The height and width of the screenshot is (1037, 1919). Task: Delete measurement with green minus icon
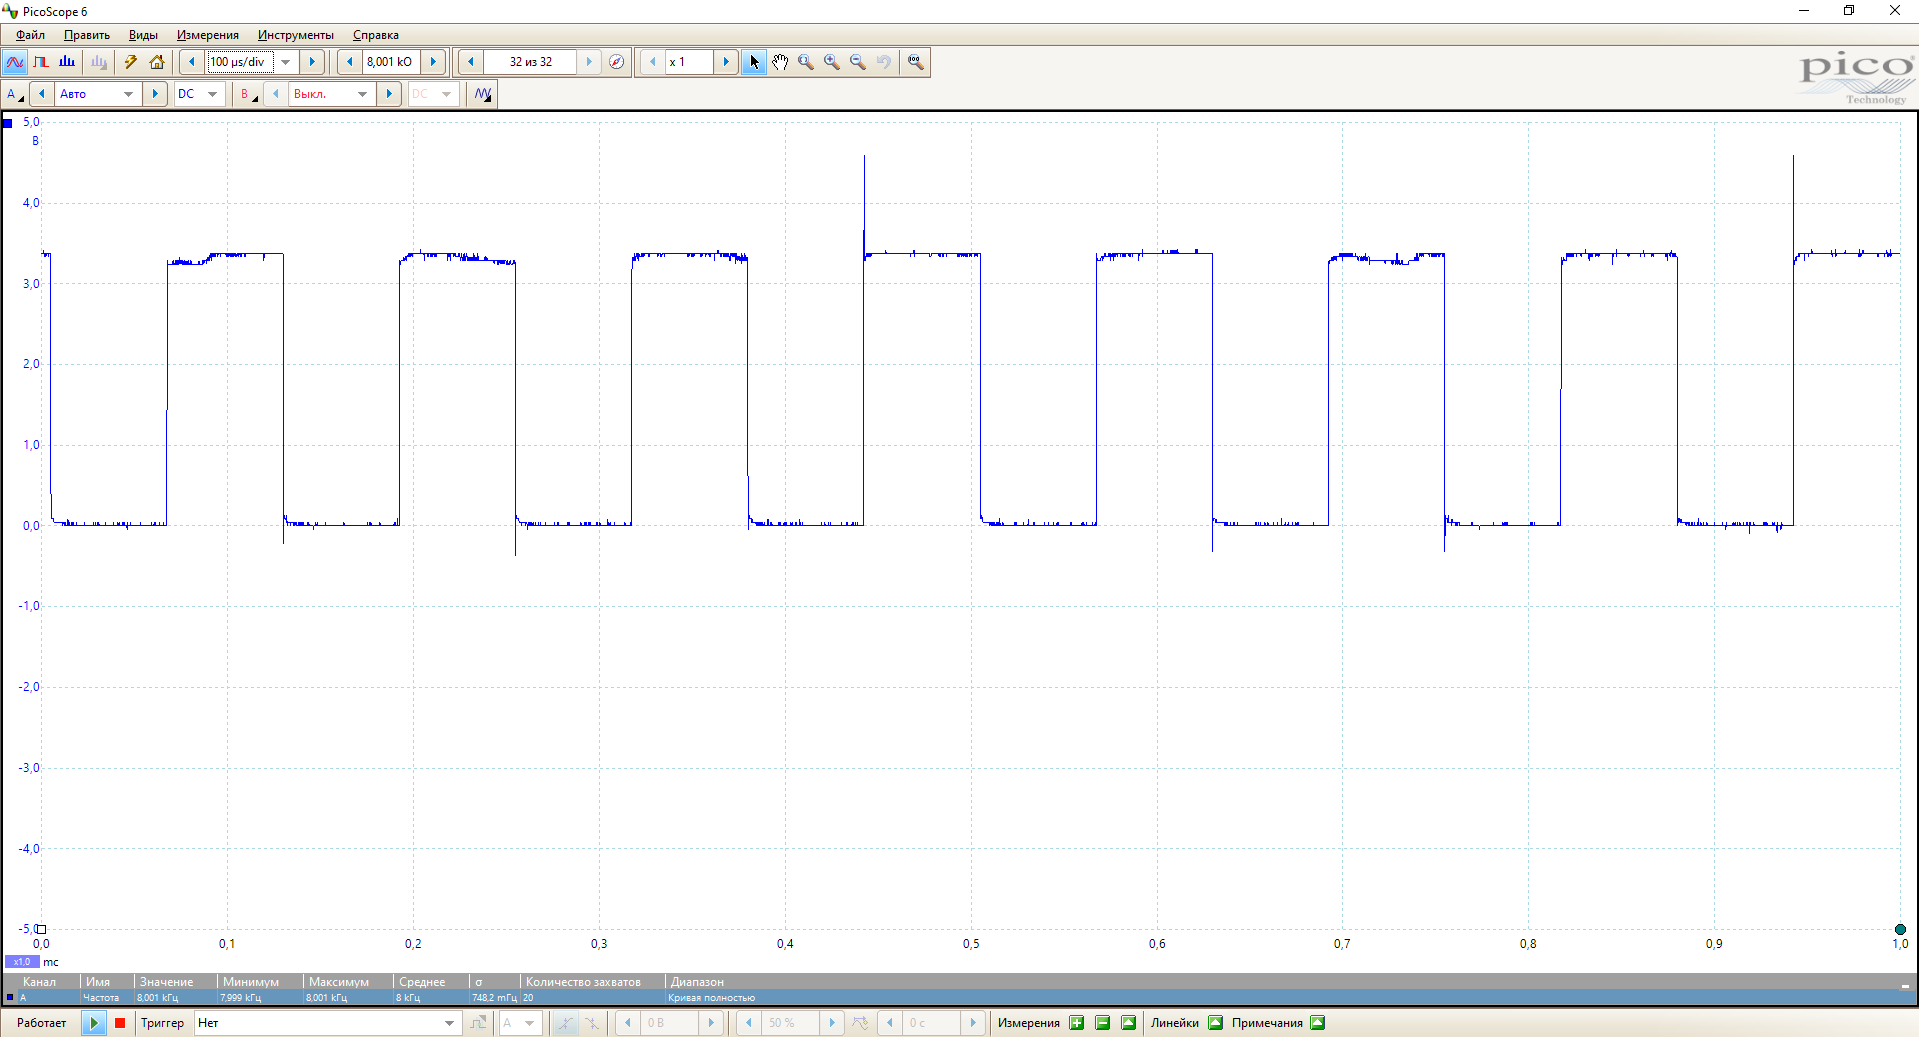1103,1023
